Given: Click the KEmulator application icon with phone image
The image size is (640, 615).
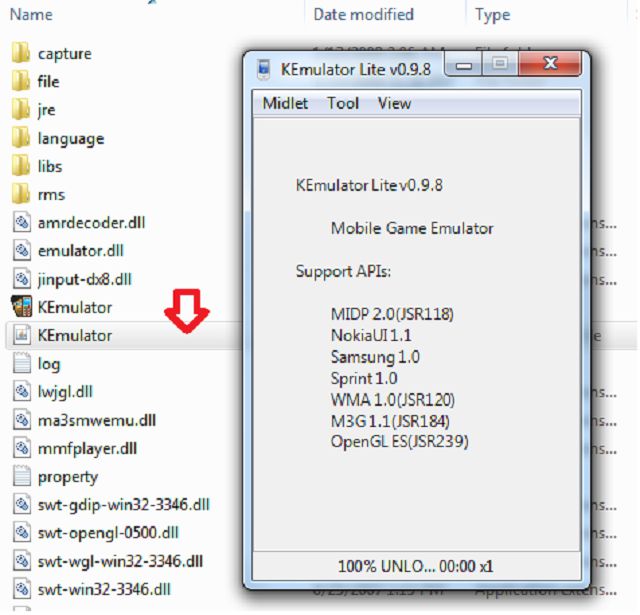Looking at the screenshot, I should (x=22, y=307).
